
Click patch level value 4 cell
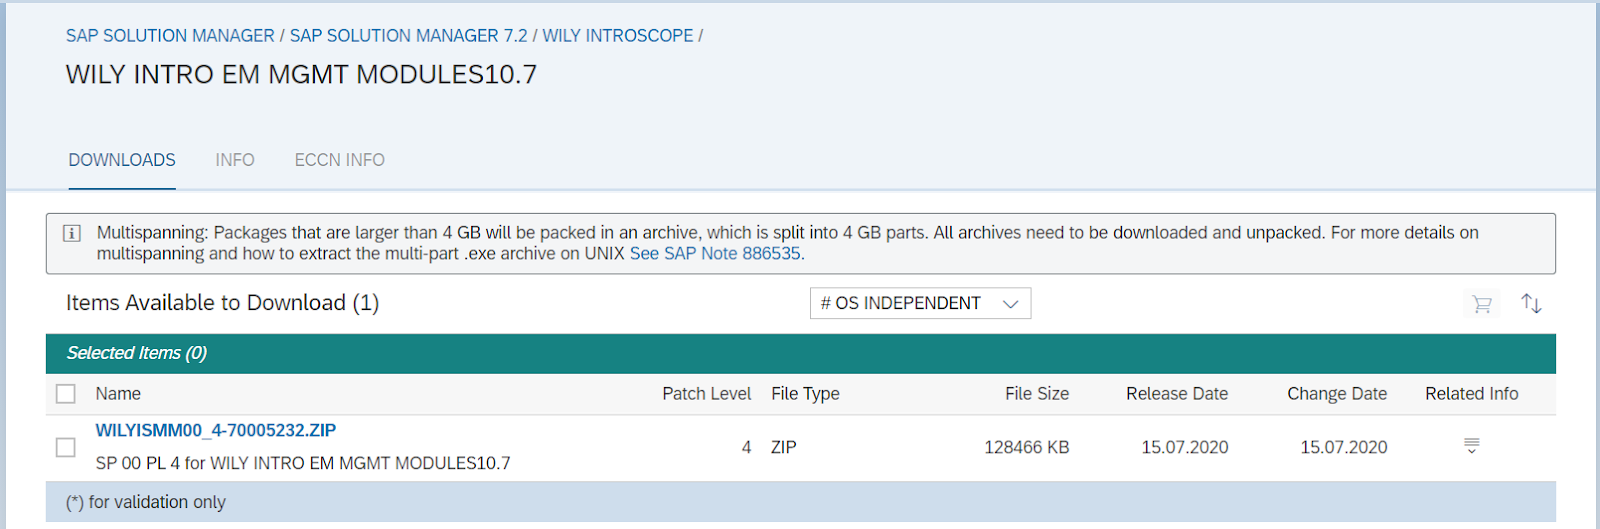click(x=746, y=447)
